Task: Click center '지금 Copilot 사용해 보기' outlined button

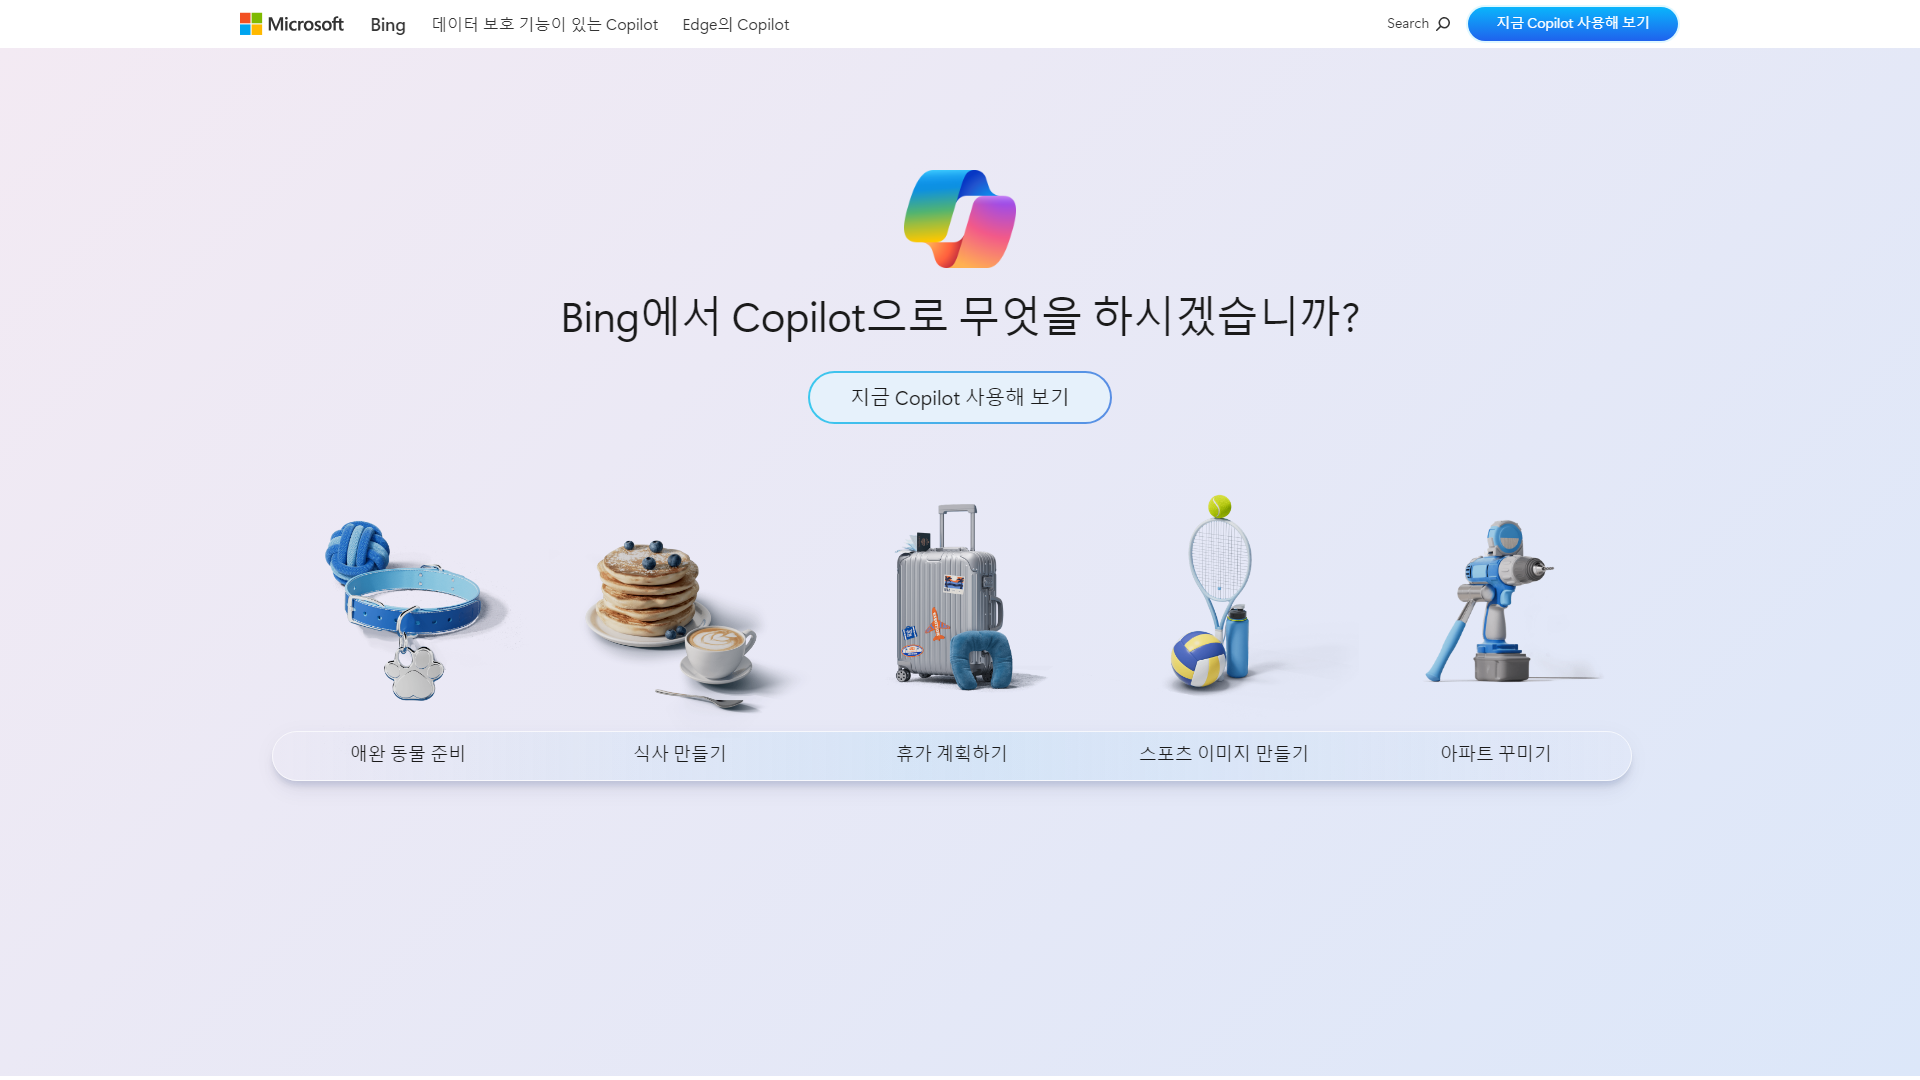Action: pos(959,398)
